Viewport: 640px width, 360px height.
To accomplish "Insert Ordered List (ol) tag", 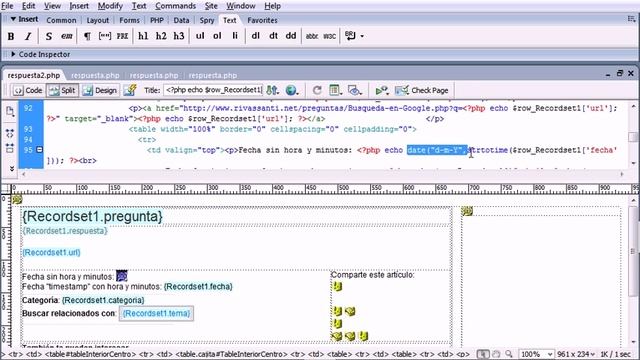I will (x=217, y=36).
